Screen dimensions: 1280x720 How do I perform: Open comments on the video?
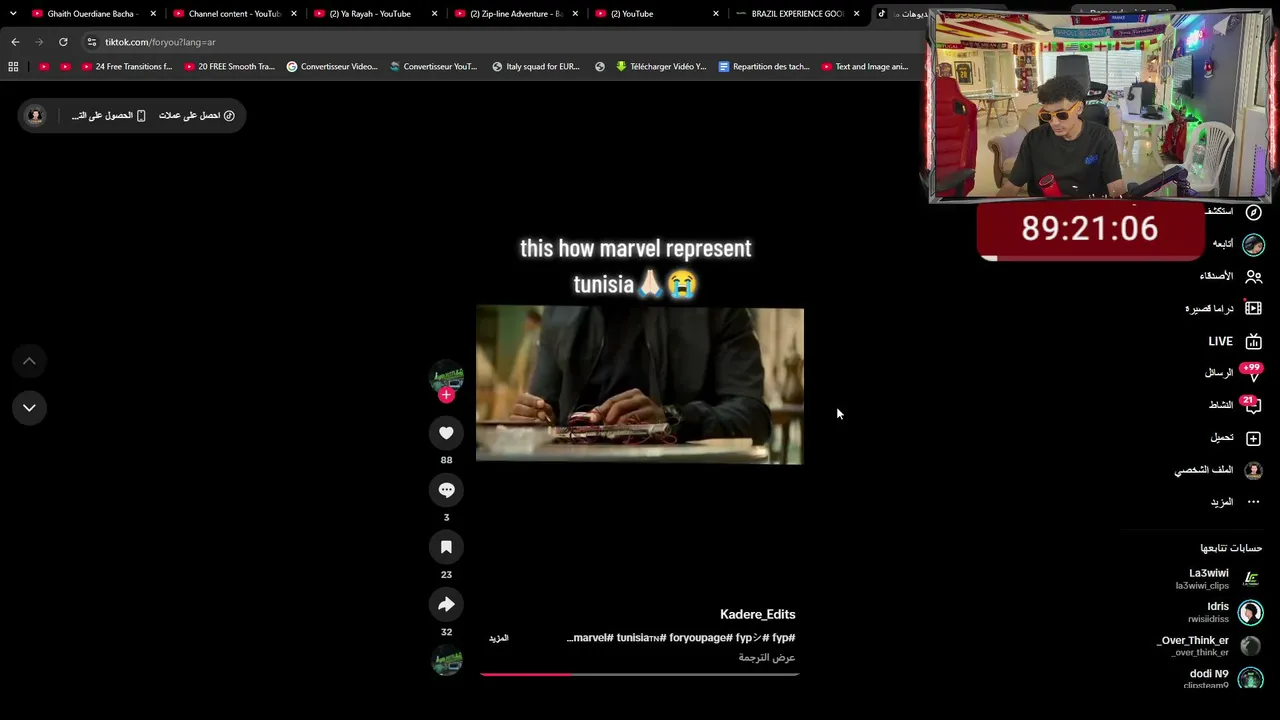(x=446, y=490)
